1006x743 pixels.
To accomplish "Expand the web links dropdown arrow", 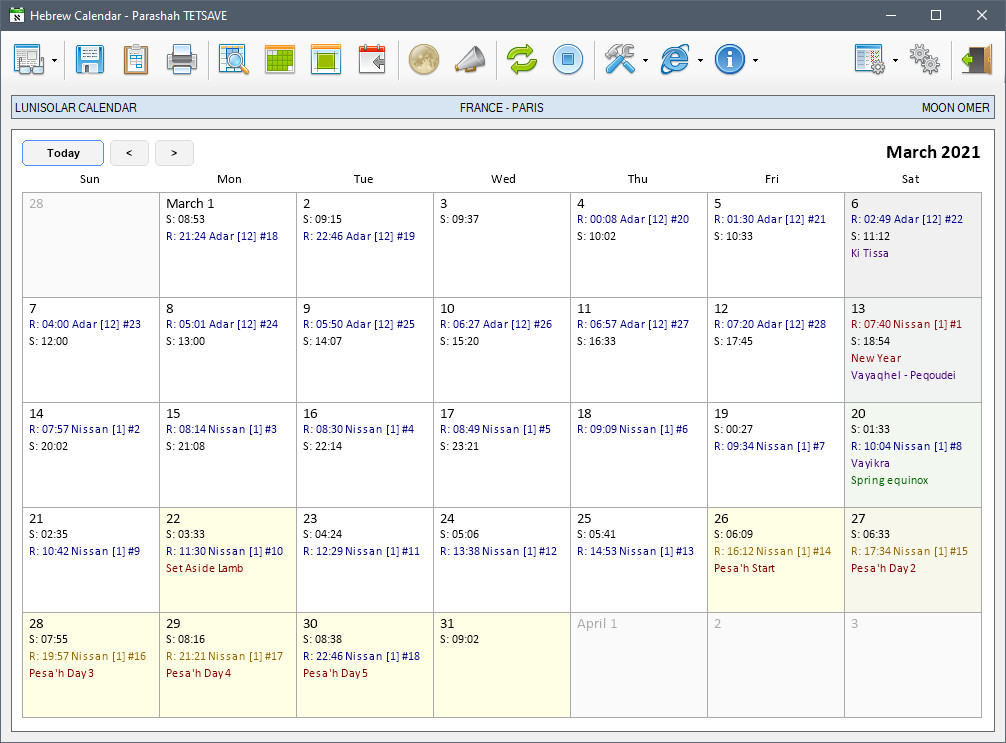I will click(700, 60).
